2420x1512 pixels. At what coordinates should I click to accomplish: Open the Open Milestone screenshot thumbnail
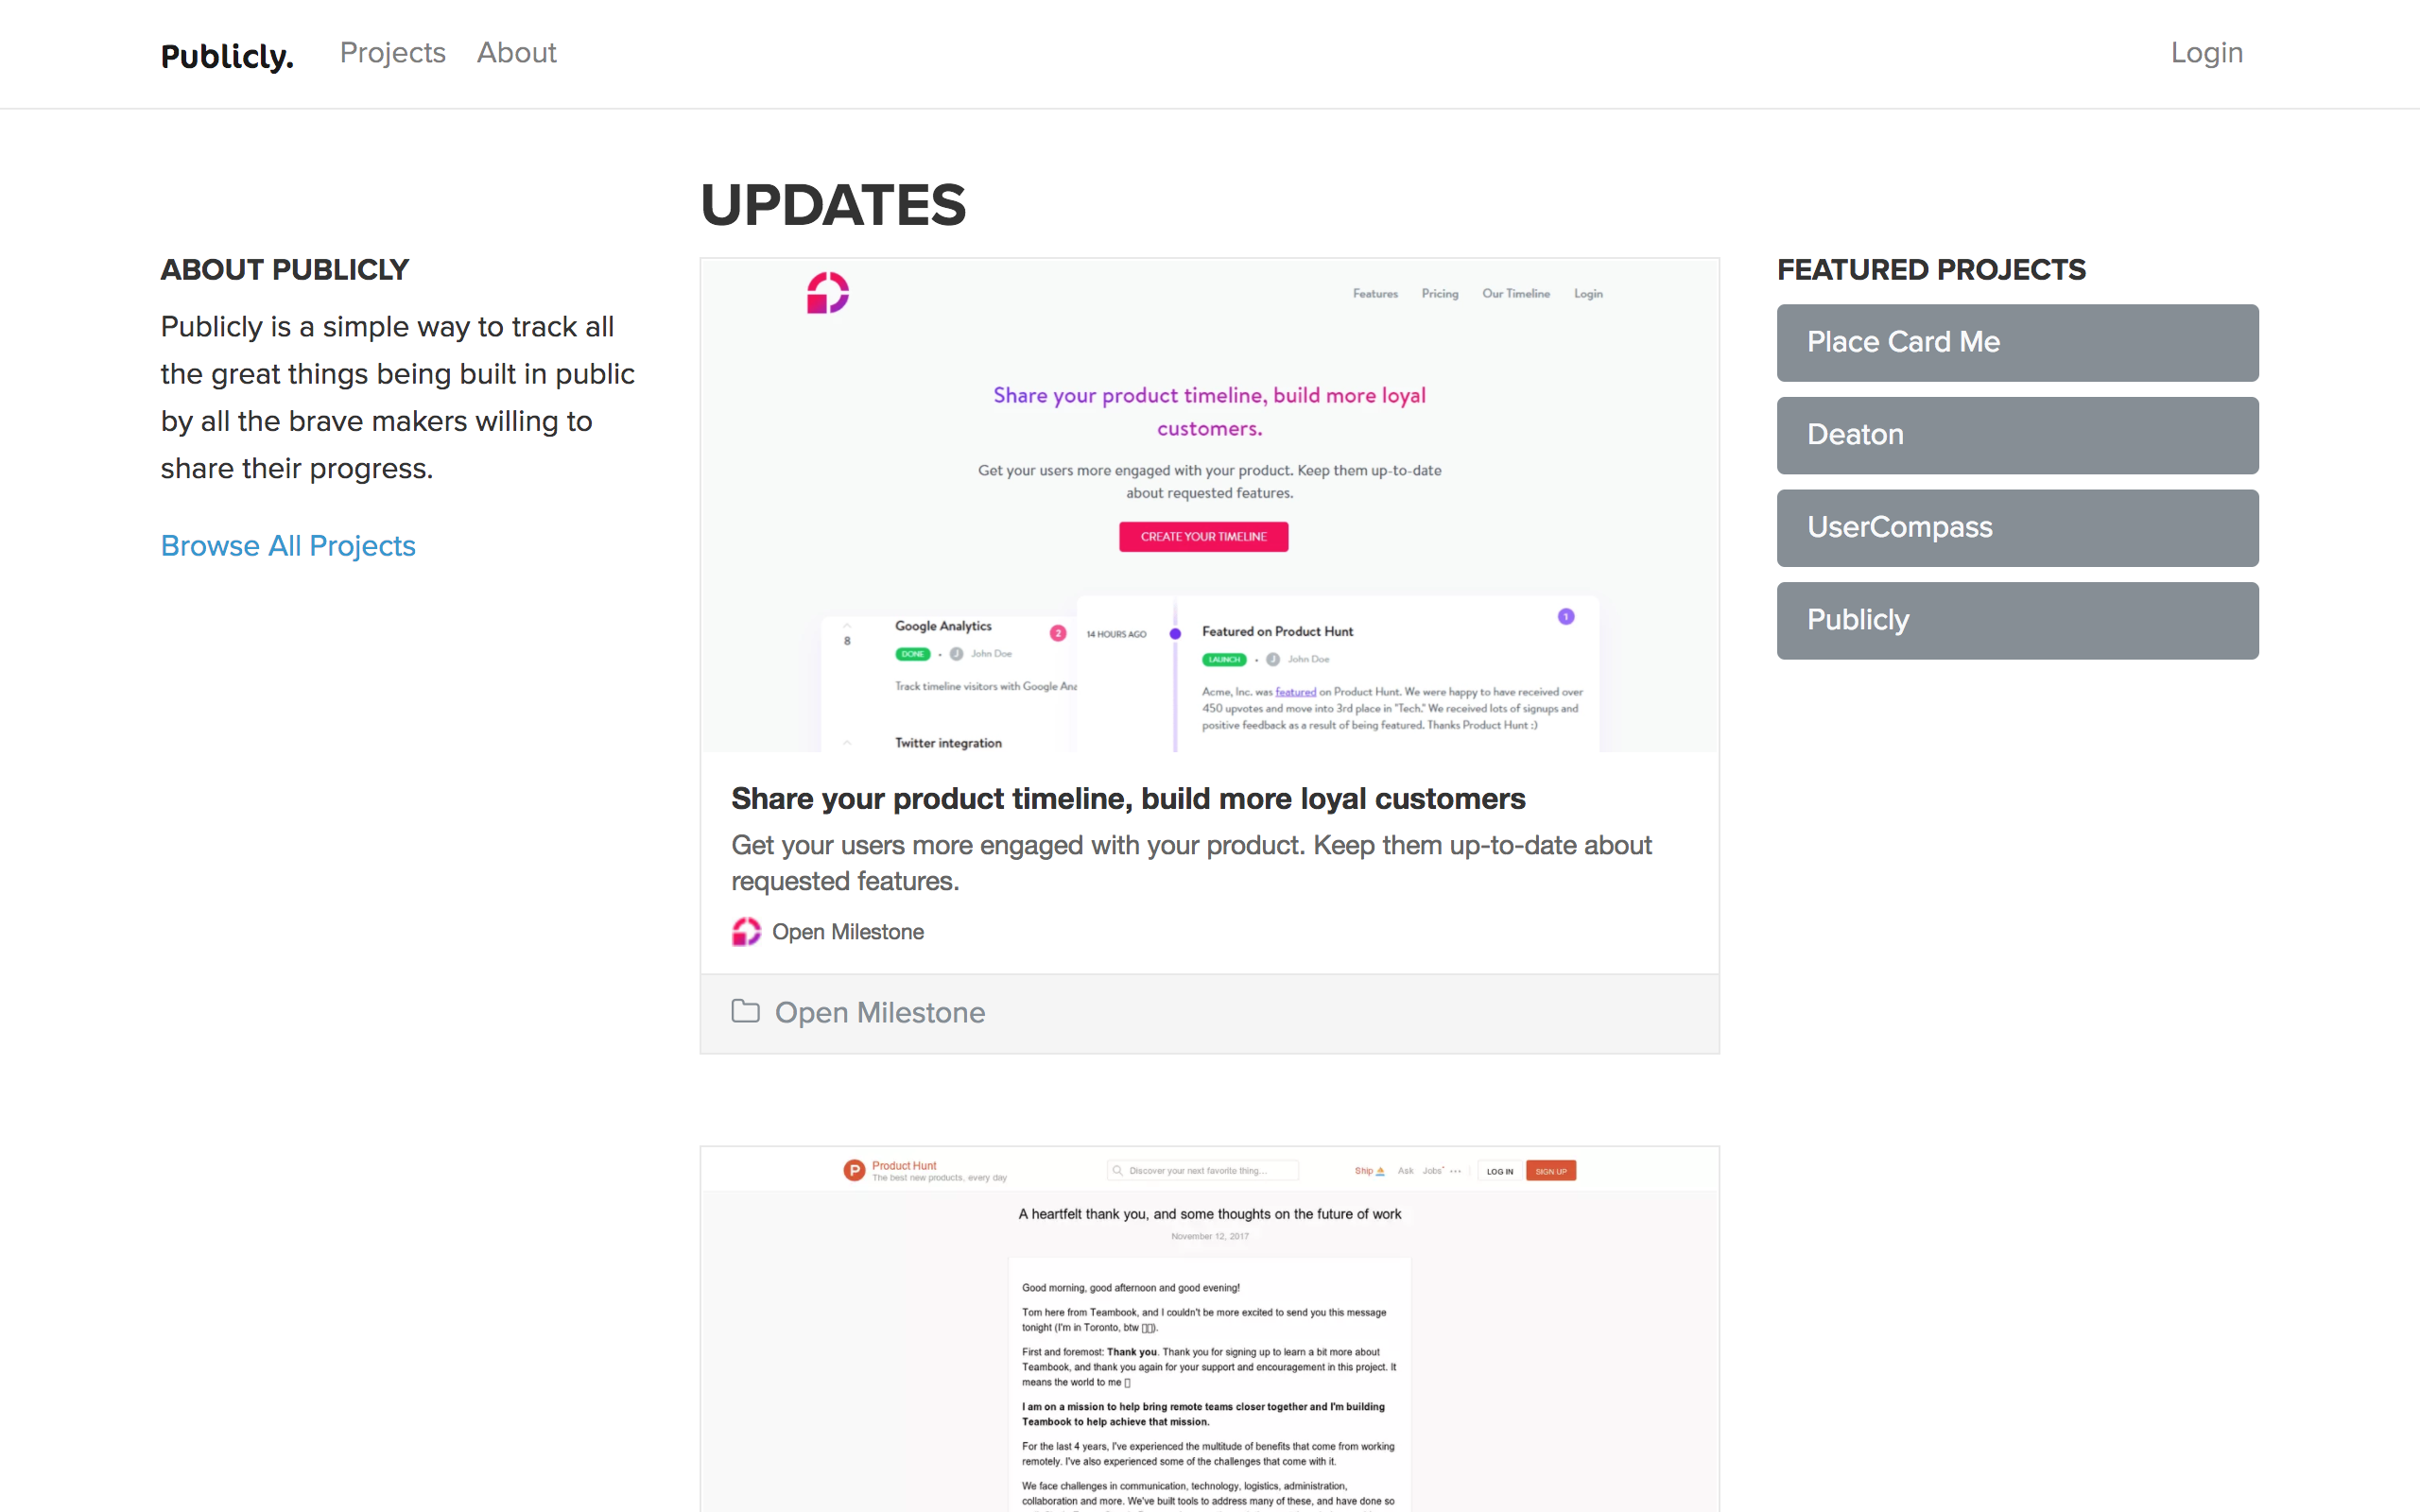pos(1210,505)
